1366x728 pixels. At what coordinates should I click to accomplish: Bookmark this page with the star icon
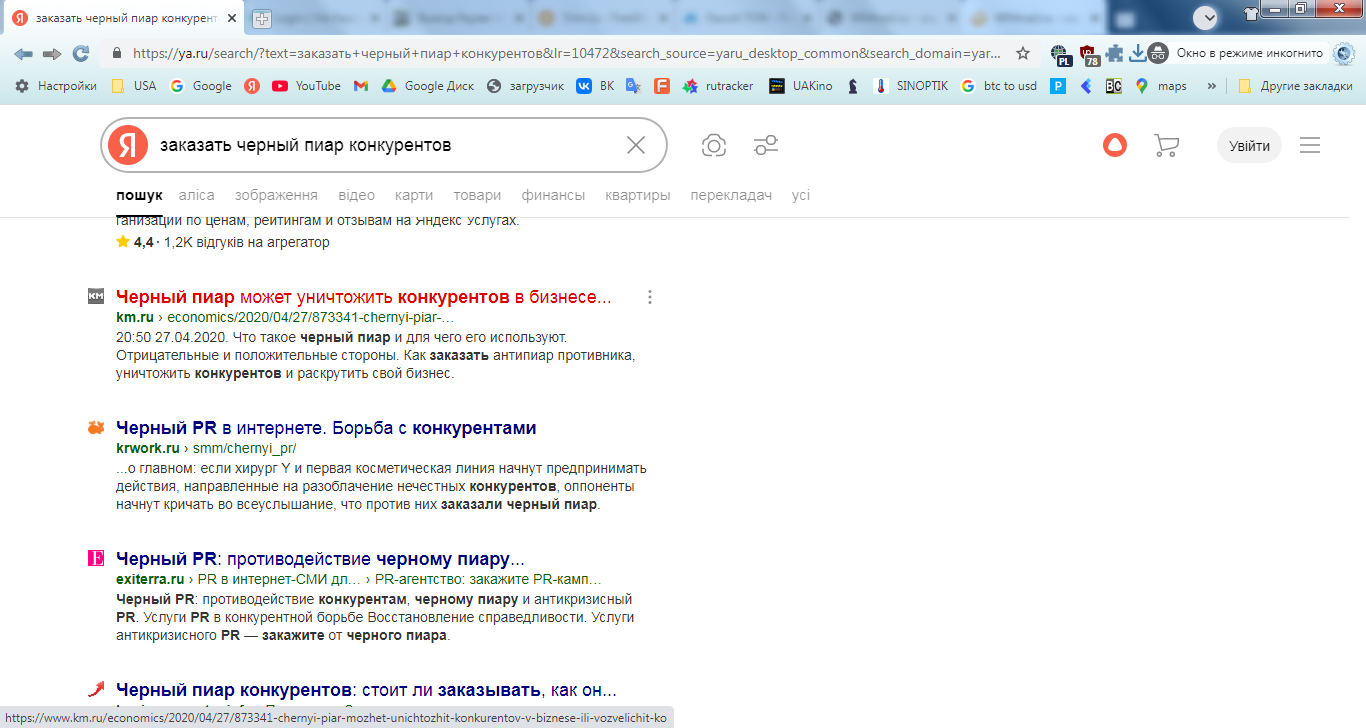[1023, 54]
